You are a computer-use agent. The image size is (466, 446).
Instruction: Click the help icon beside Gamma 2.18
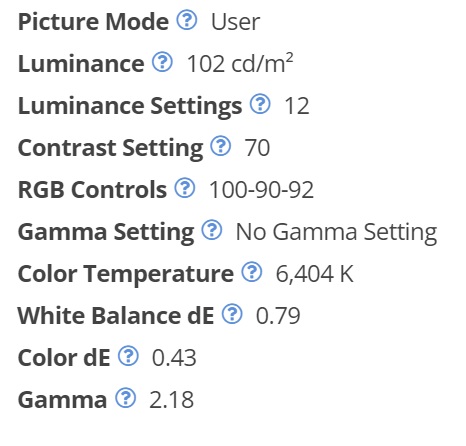coord(125,398)
